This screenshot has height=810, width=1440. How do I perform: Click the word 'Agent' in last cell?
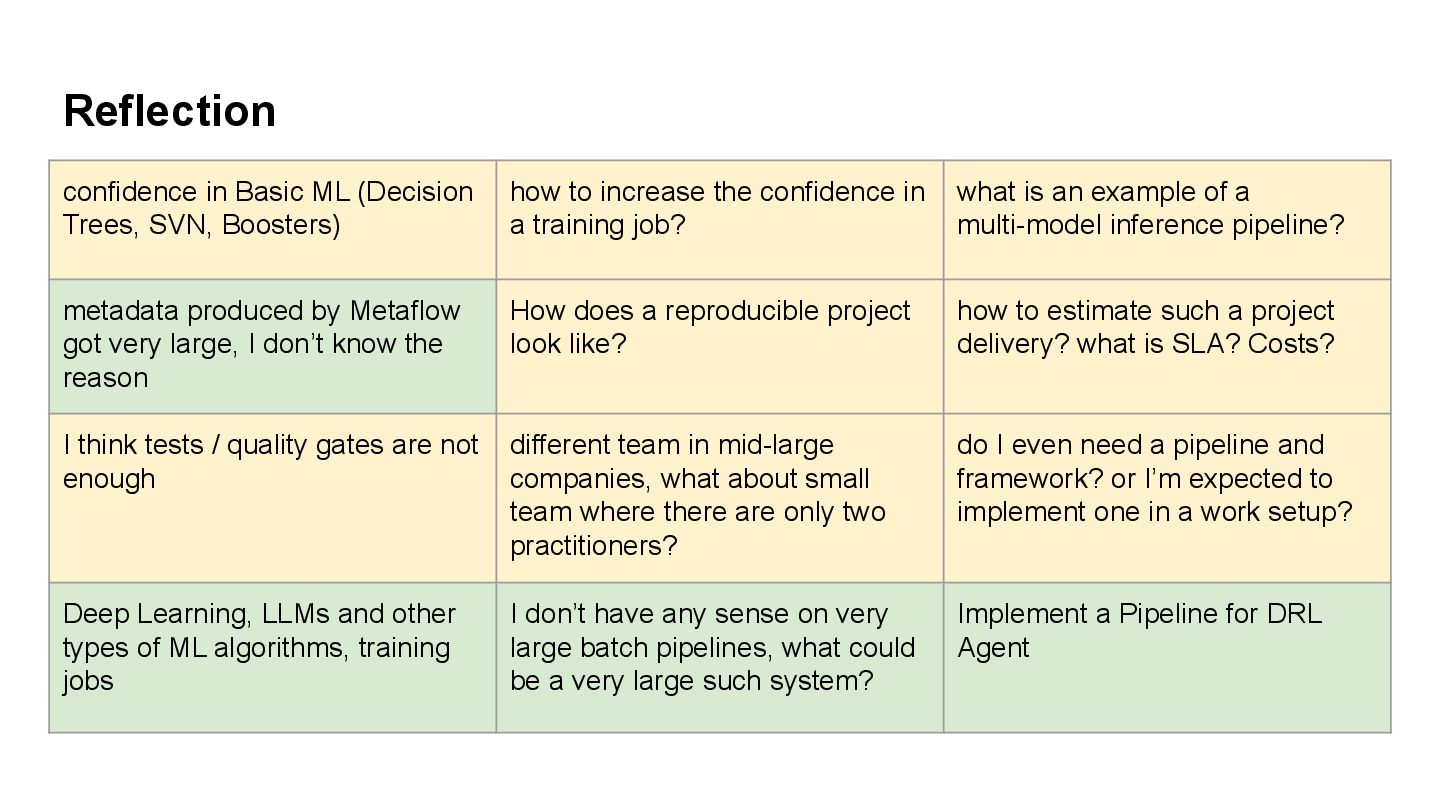point(993,649)
